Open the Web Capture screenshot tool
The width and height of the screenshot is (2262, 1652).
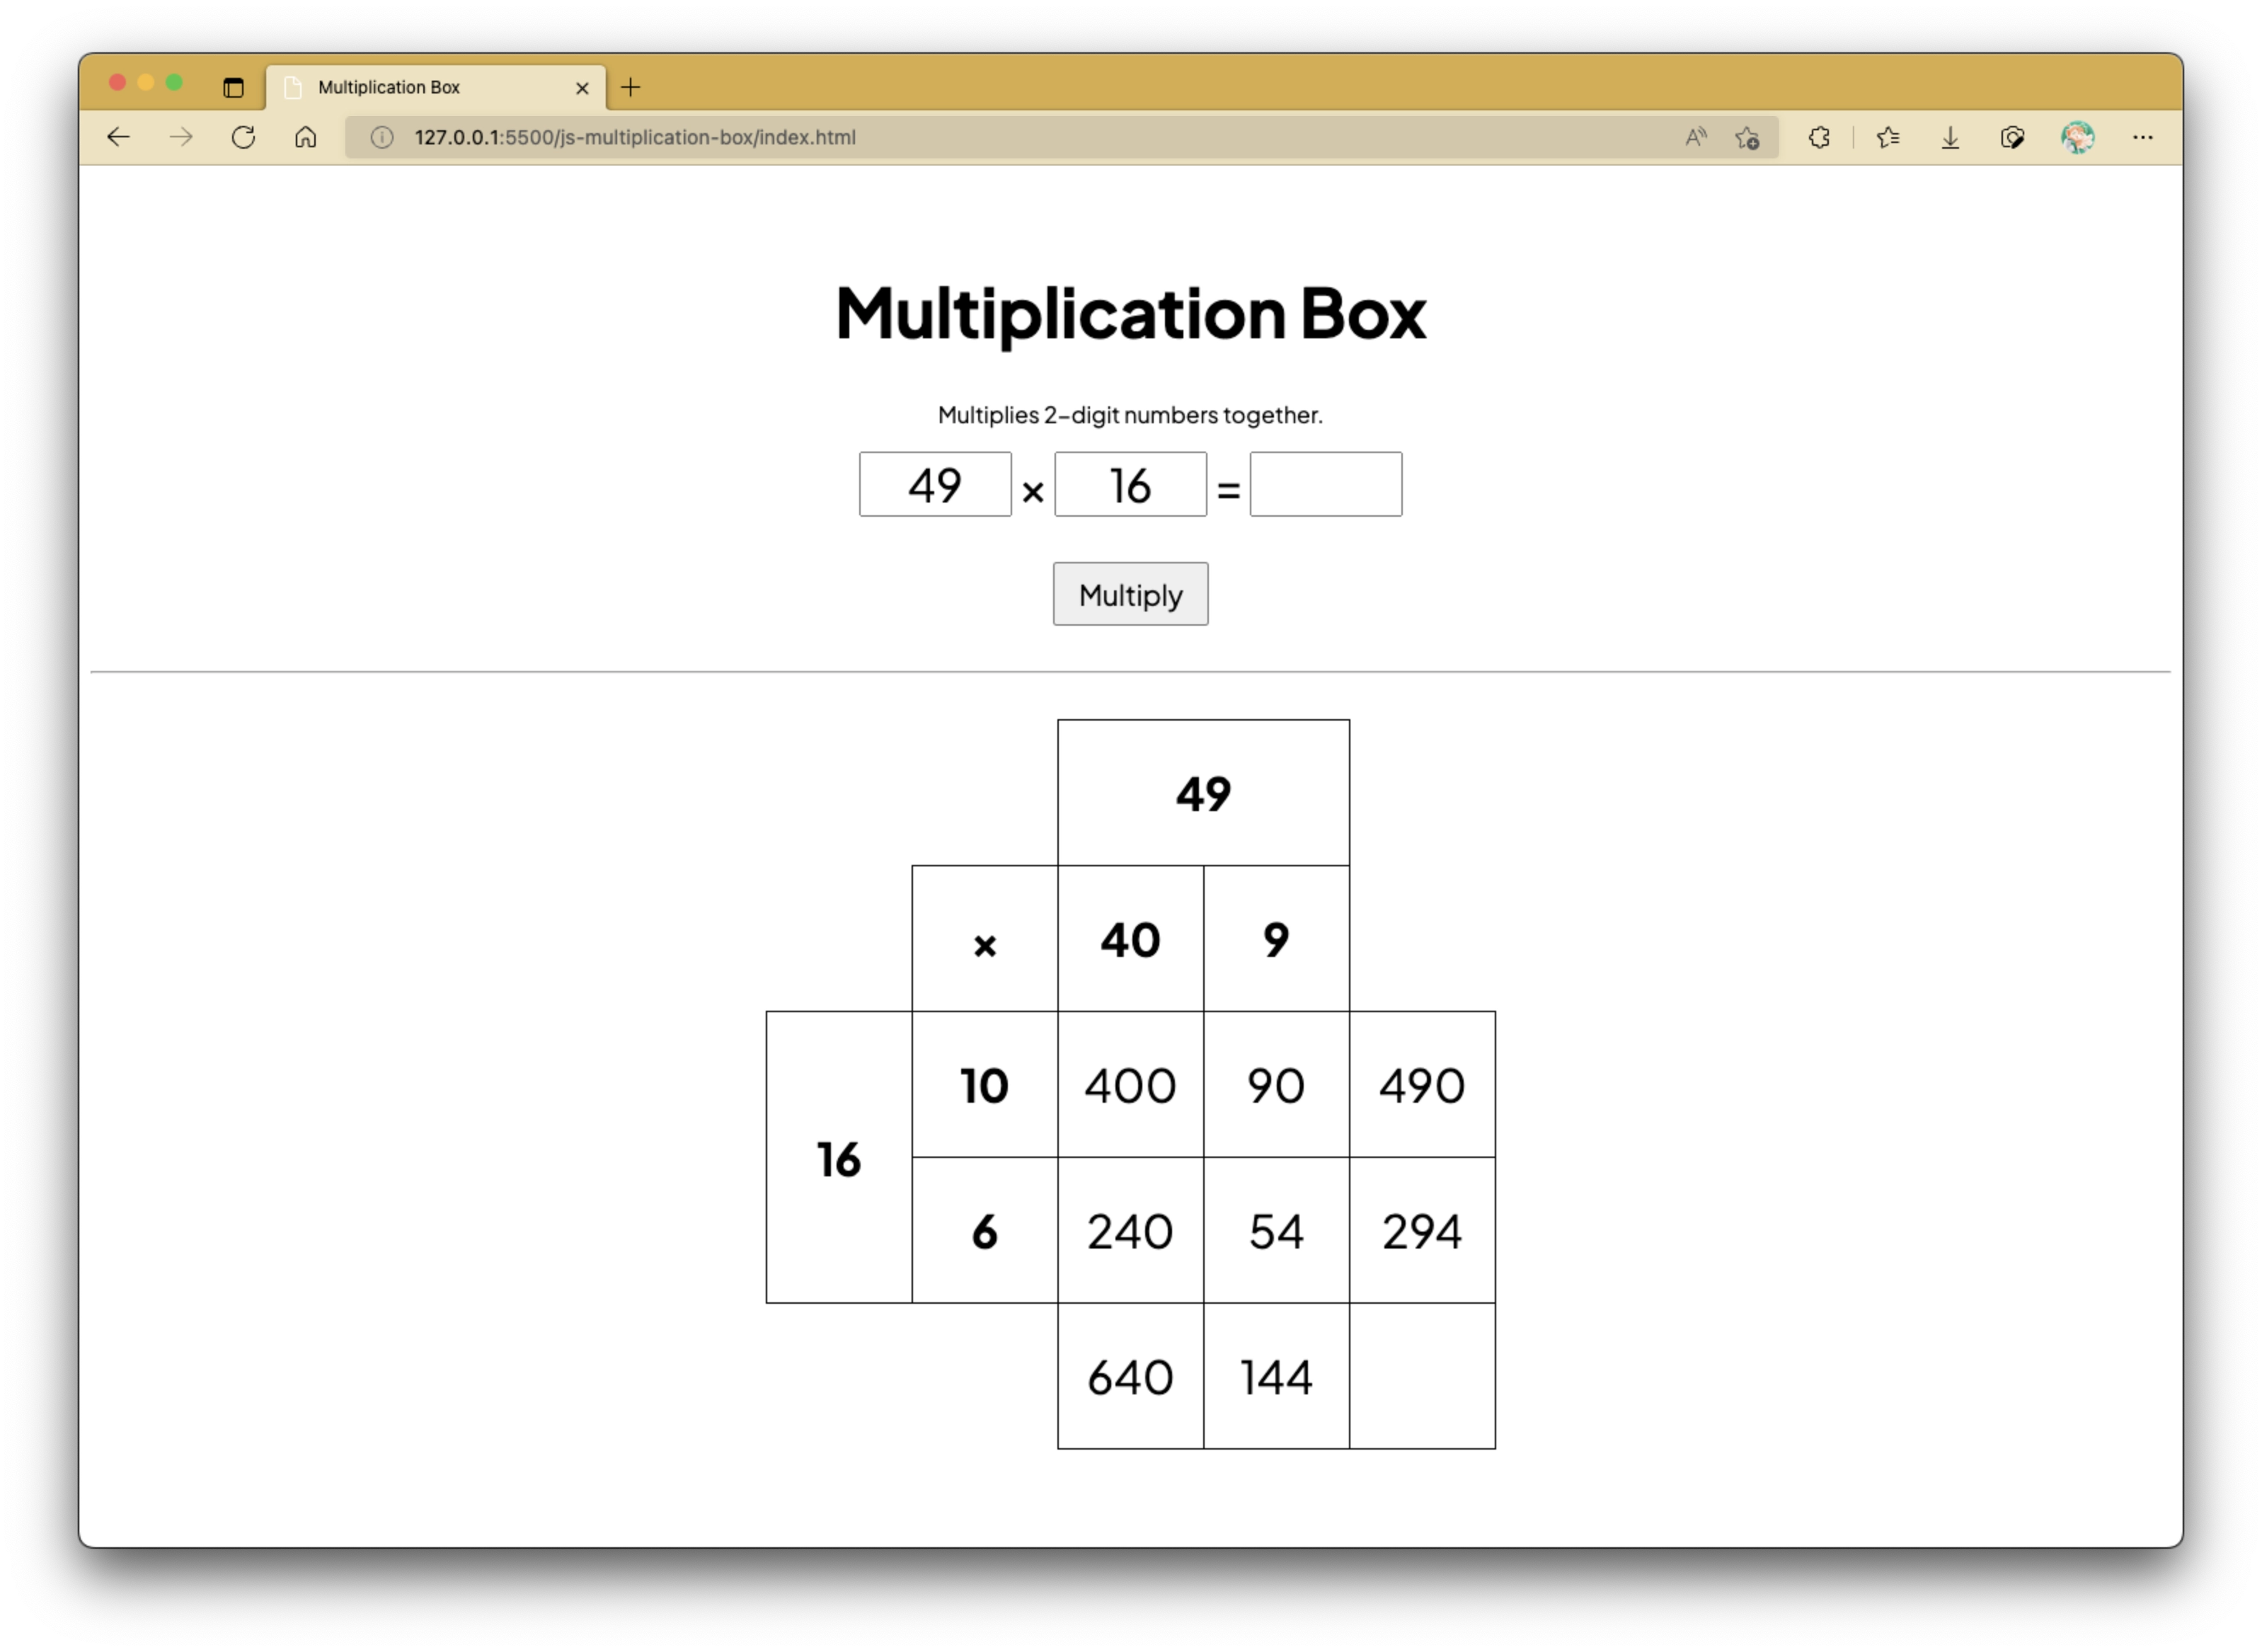[2013, 138]
